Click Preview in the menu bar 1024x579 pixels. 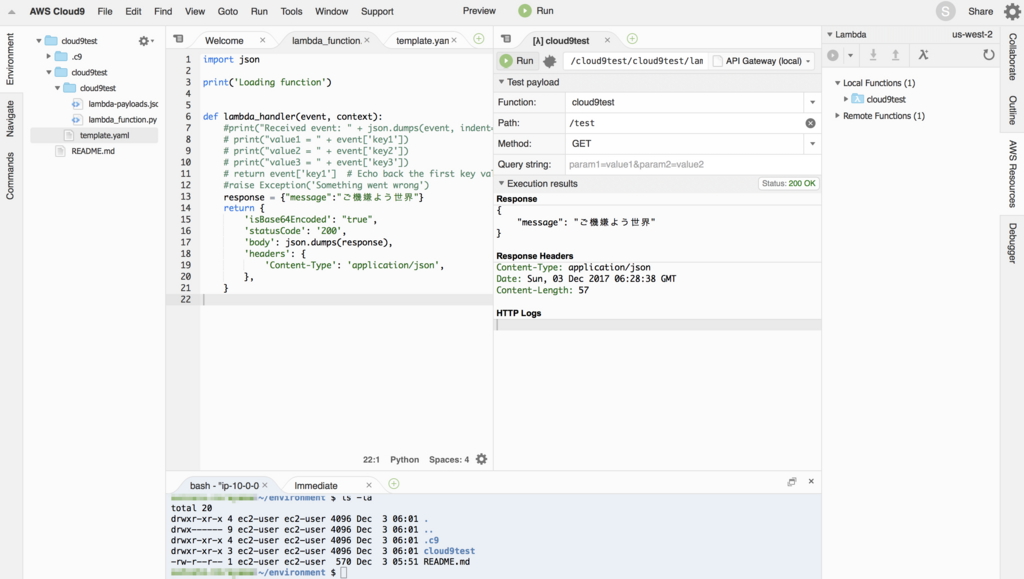pos(479,10)
